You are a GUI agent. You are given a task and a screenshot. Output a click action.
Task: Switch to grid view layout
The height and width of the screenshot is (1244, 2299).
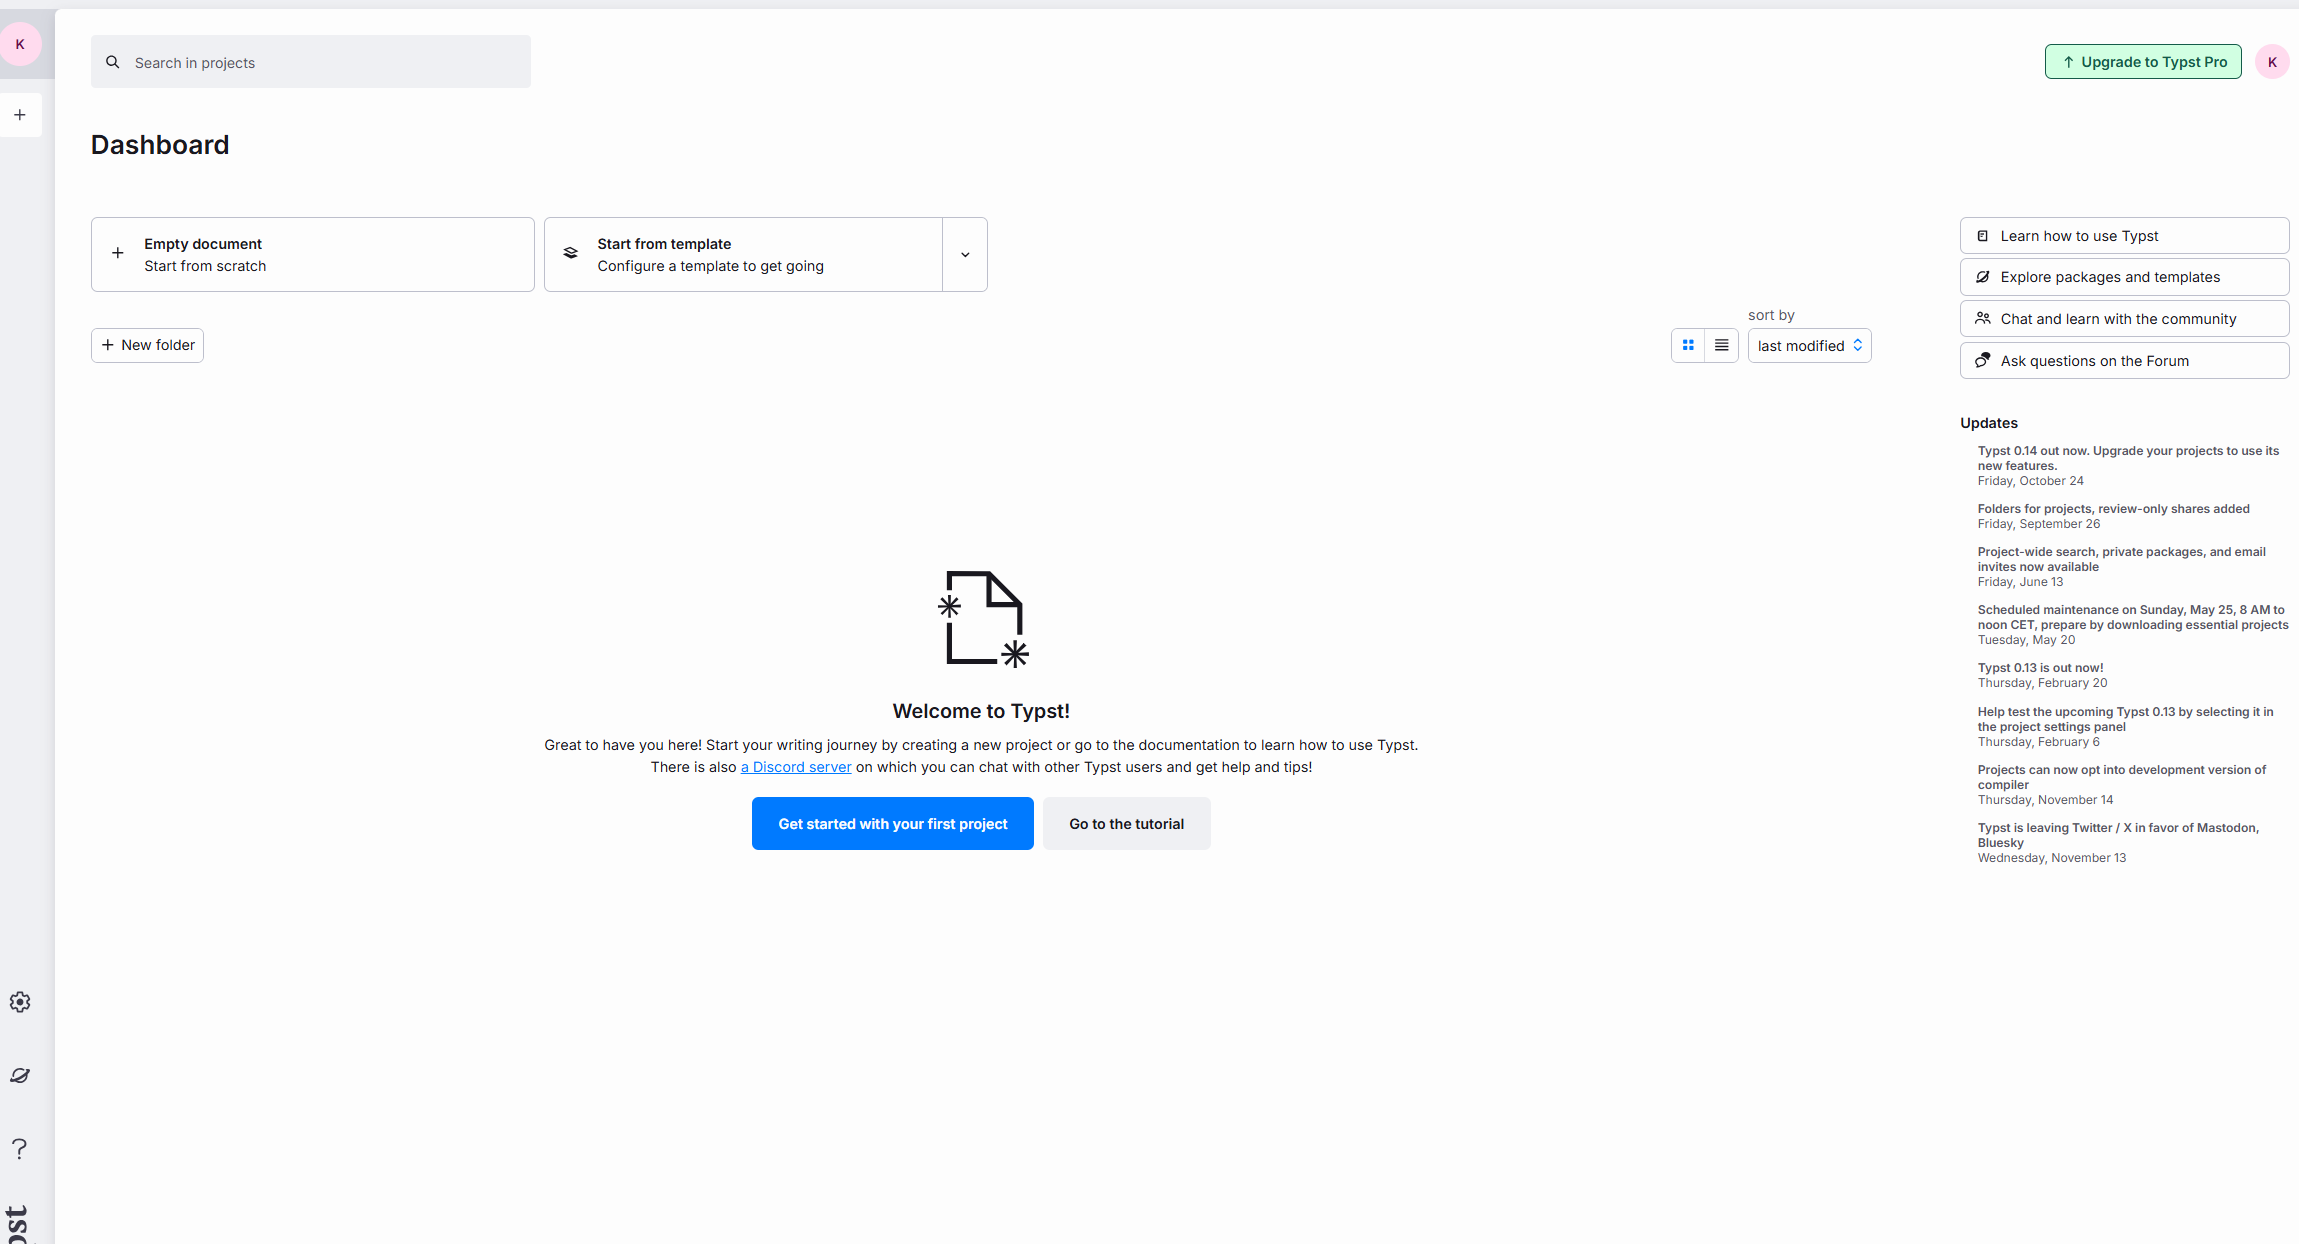coord(1688,345)
